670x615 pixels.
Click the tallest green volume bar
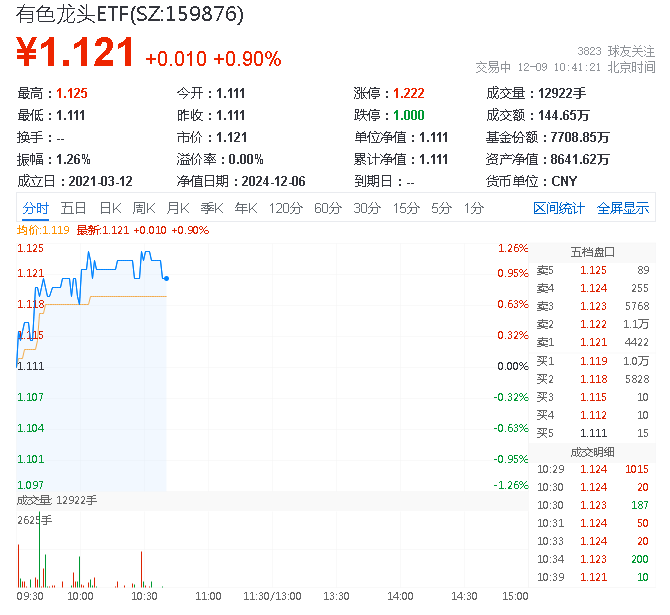[40, 549]
